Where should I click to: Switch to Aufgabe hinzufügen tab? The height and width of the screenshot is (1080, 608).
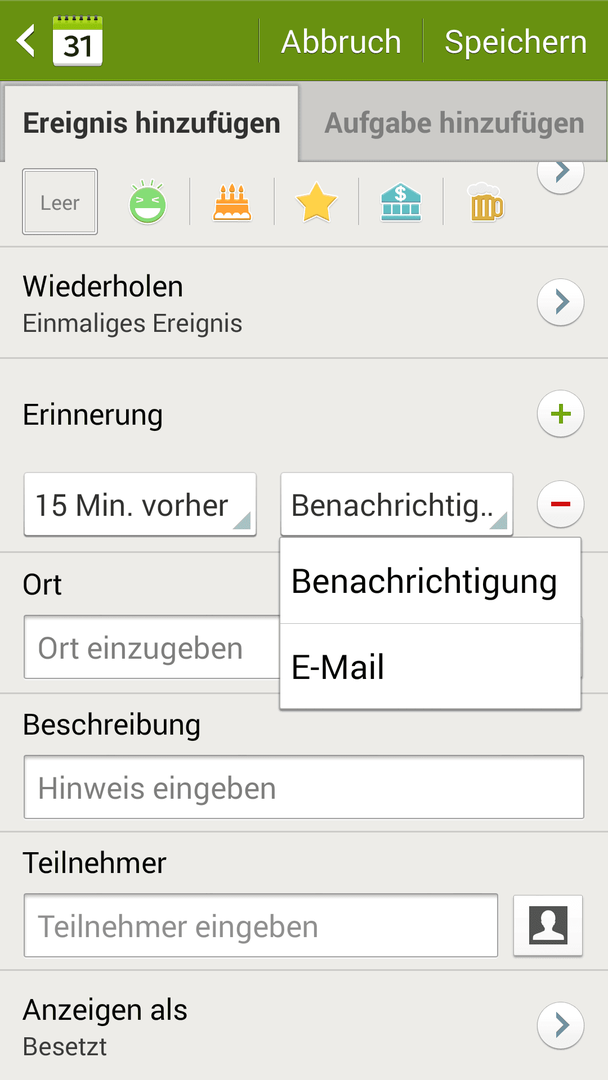[x=454, y=124]
